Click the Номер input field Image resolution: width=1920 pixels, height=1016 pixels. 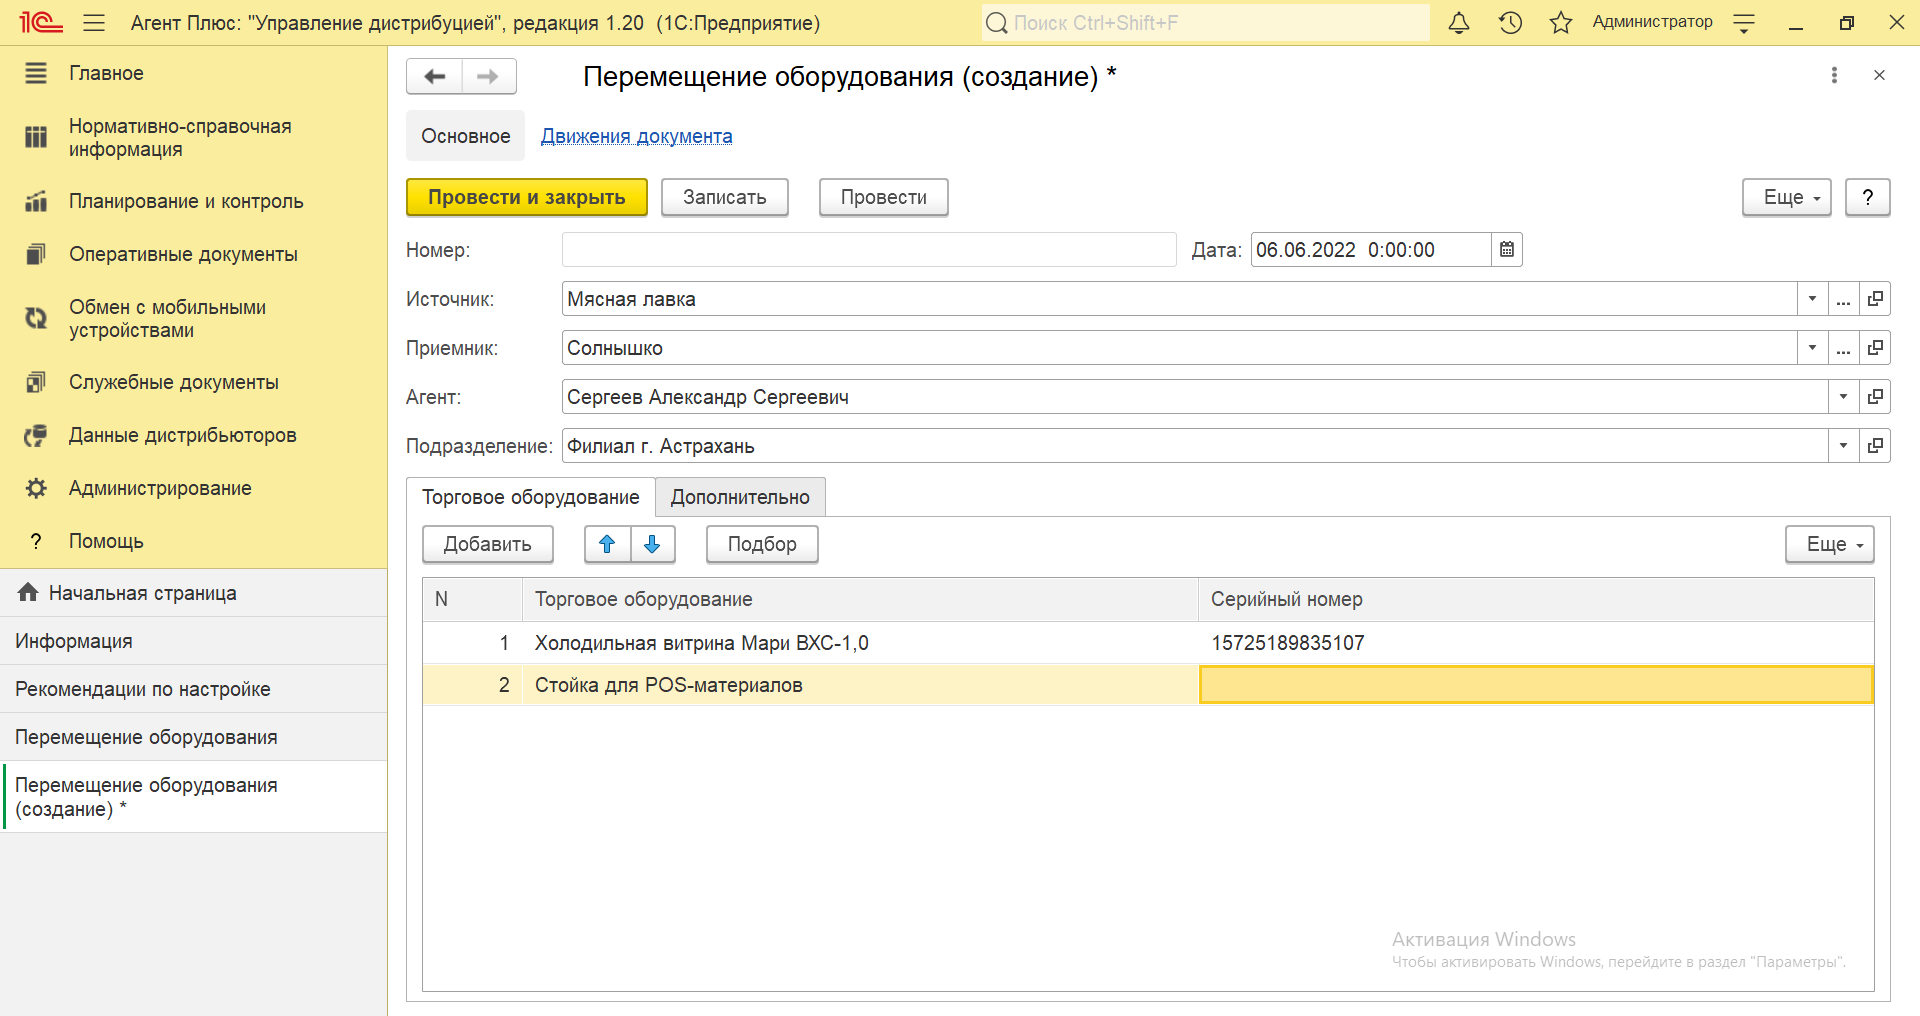click(868, 250)
